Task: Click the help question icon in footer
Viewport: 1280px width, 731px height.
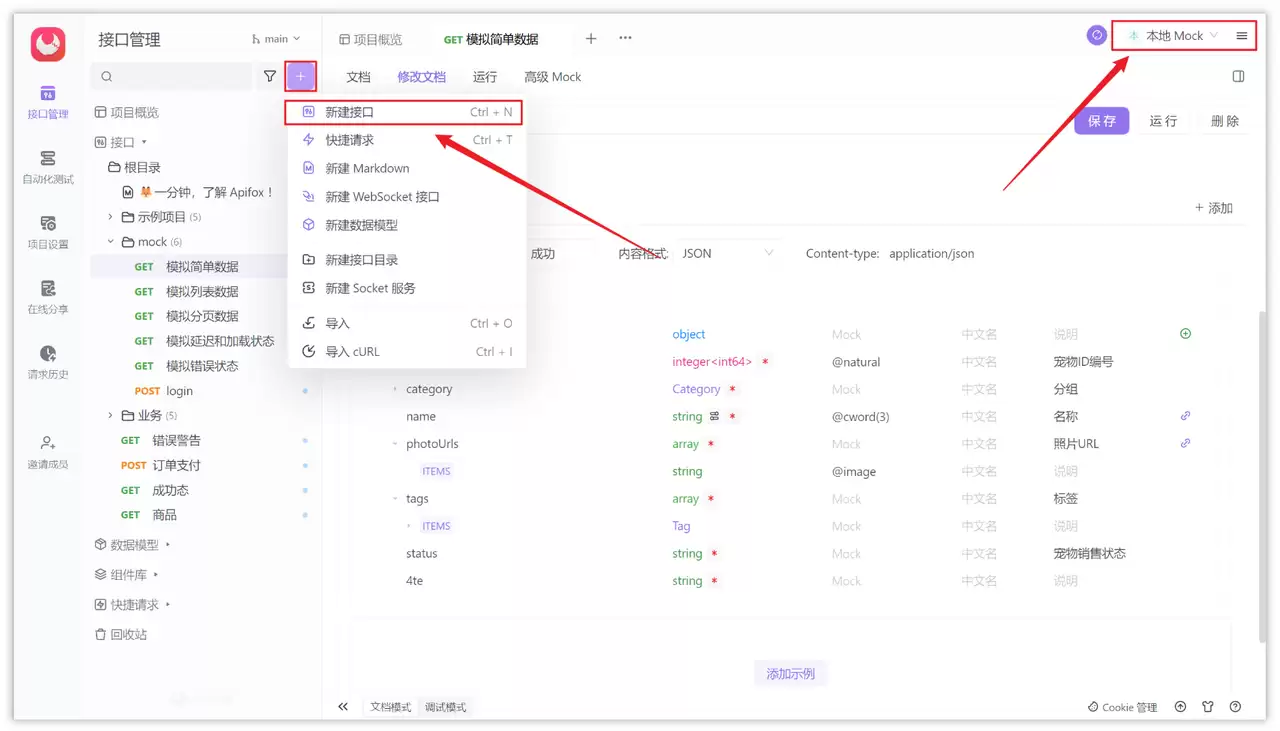Action: coord(1236,706)
